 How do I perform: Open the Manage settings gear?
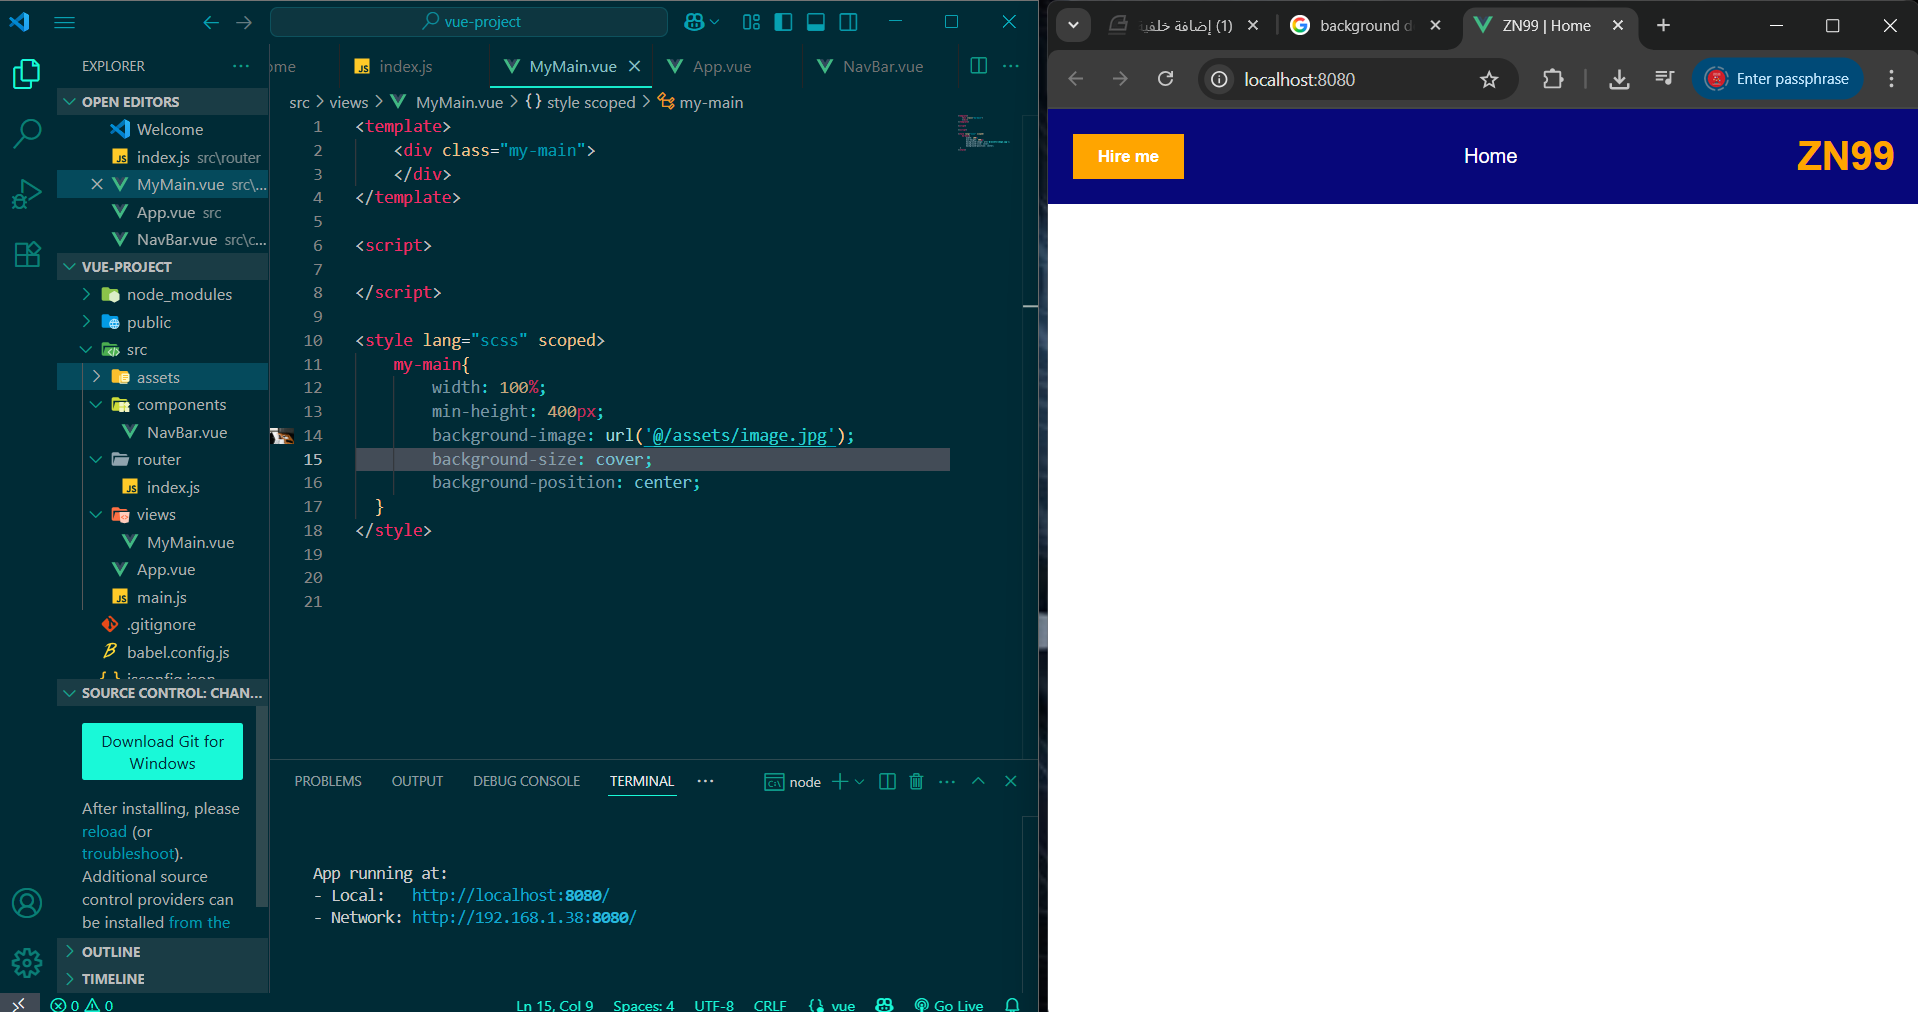click(x=27, y=963)
